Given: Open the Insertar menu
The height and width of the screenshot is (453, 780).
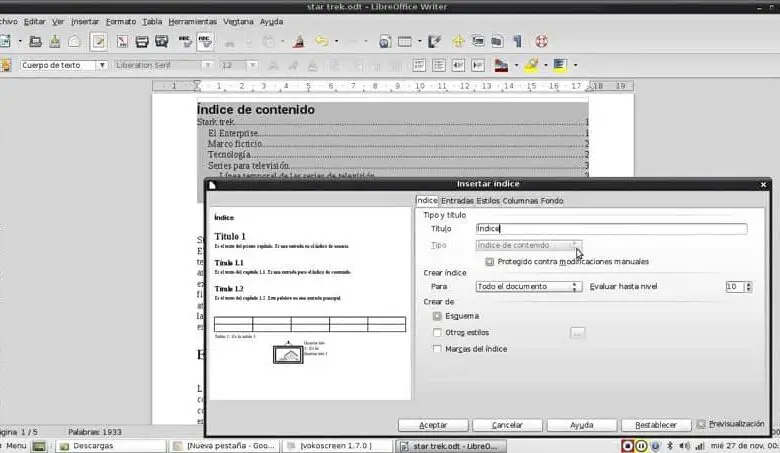Looking at the screenshot, I should [85, 22].
